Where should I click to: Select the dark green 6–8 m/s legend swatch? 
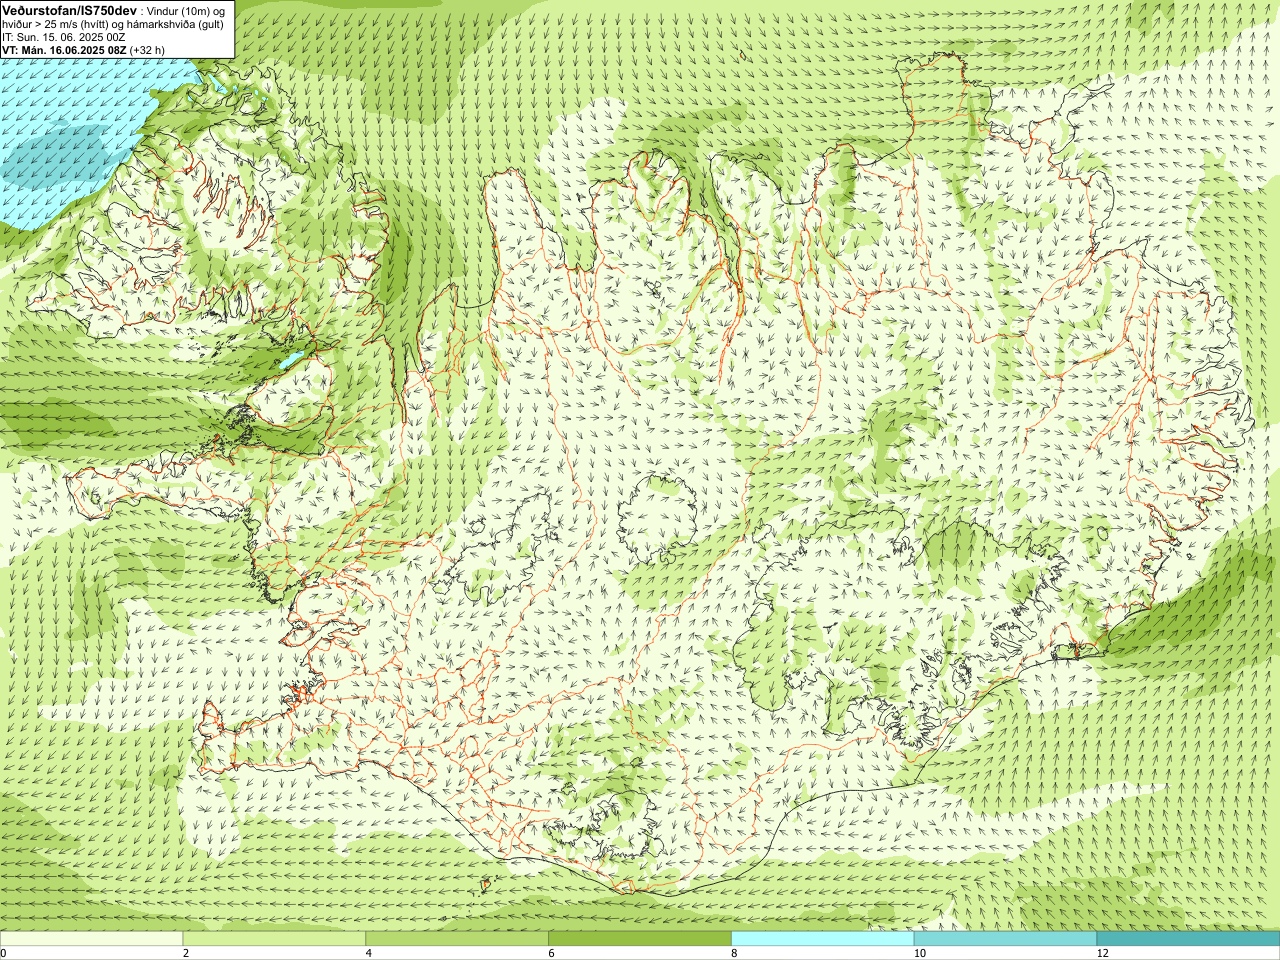(x=640, y=939)
